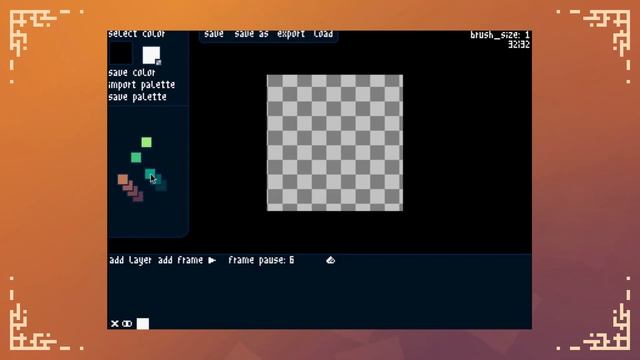This screenshot has width=640, height=360.
Task: Choose the teal palette color
Action: point(149,174)
